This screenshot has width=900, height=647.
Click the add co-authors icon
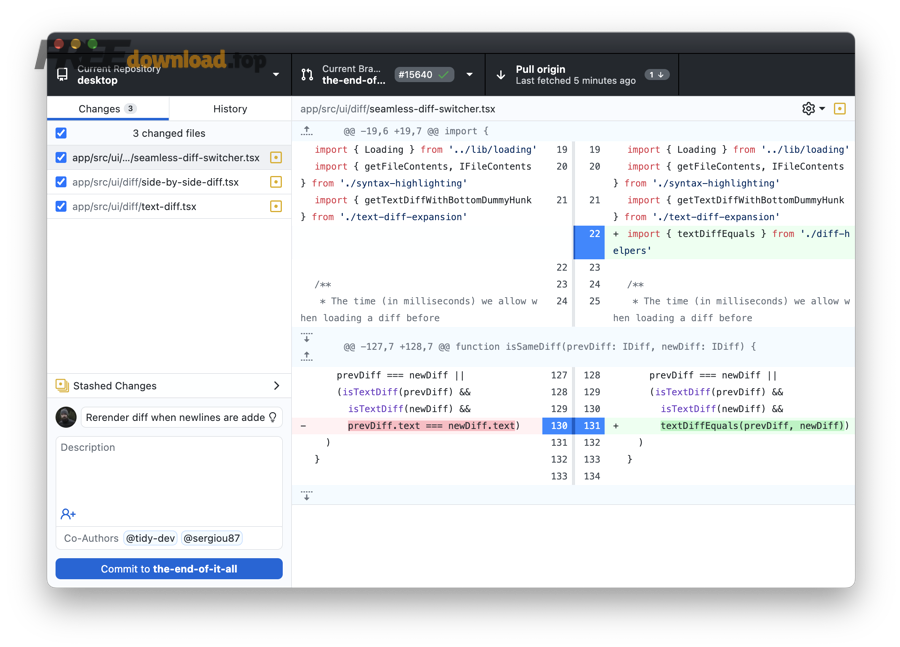point(68,514)
